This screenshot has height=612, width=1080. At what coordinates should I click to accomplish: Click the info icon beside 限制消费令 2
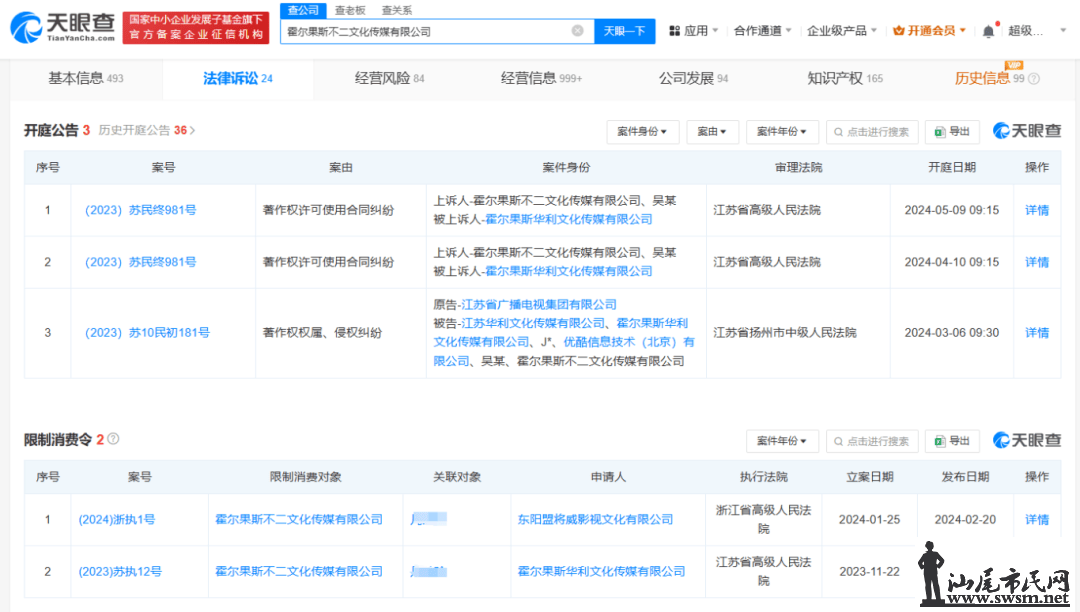(114, 439)
